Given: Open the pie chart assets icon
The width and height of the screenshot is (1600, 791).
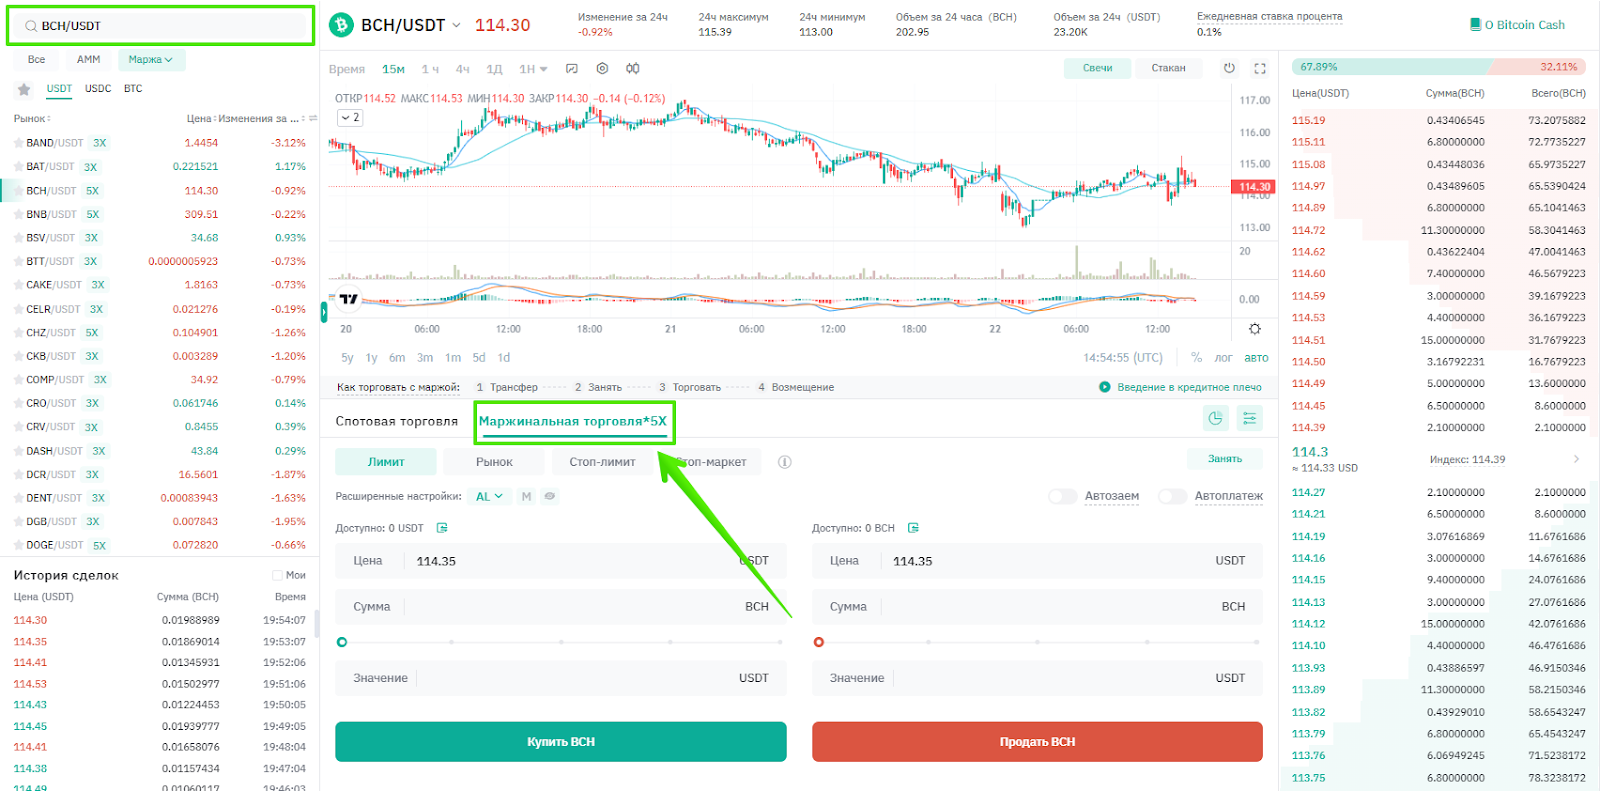Looking at the screenshot, I should tap(1216, 419).
